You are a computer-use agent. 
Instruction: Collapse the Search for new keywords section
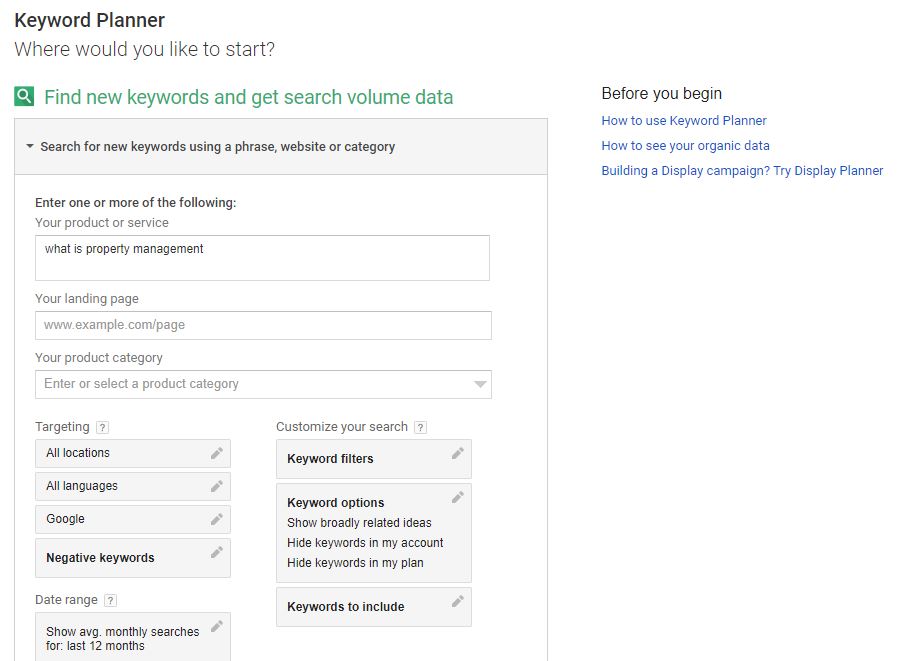[30, 146]
